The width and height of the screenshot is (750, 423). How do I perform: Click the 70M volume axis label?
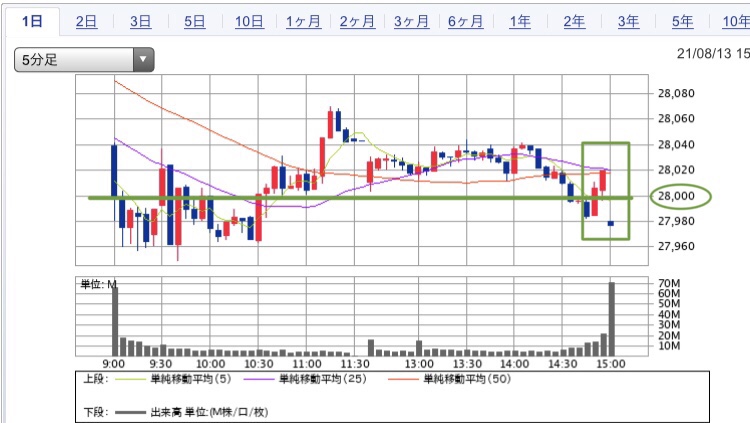pyautogui.click(x=669, y=283)
